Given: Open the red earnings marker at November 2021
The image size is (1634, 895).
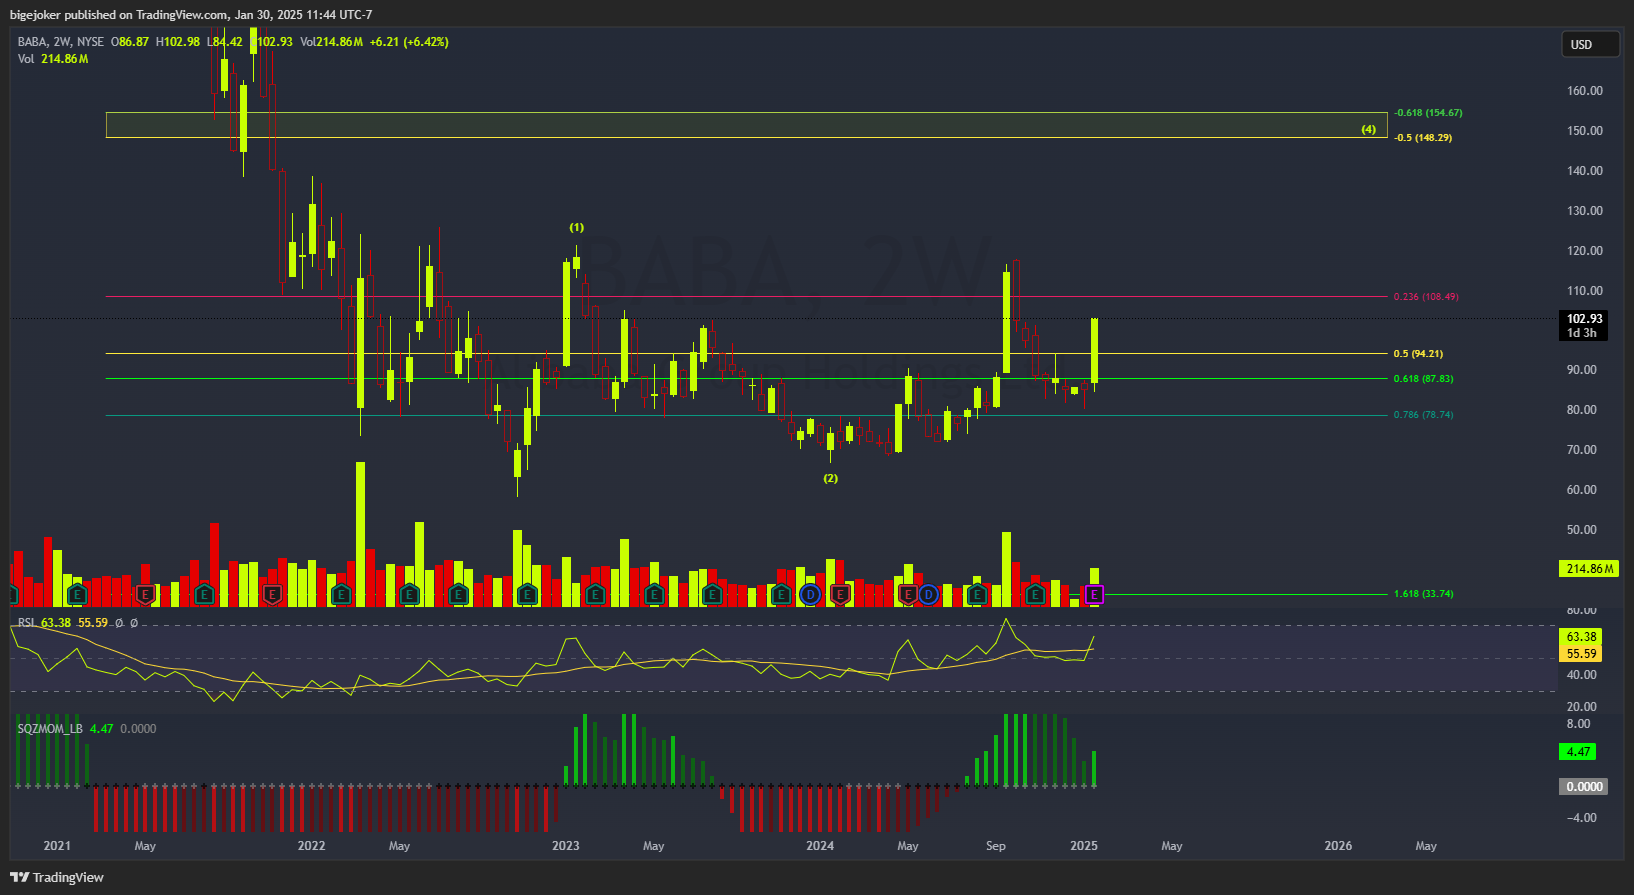Looking at the screenshot, I should click(272, 595).
